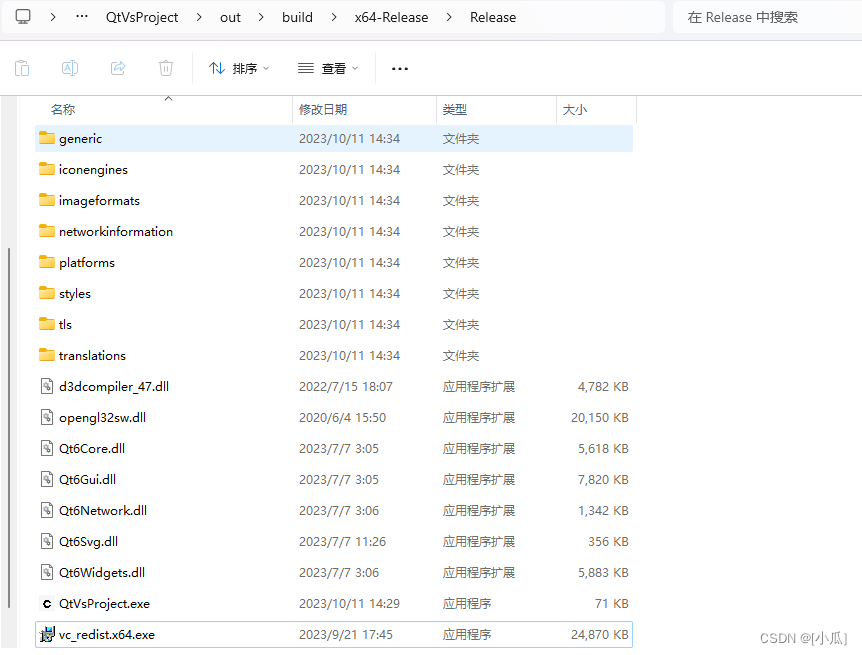
Task: Sort by size (大小) column header
Action: click(x=575, y=109)
